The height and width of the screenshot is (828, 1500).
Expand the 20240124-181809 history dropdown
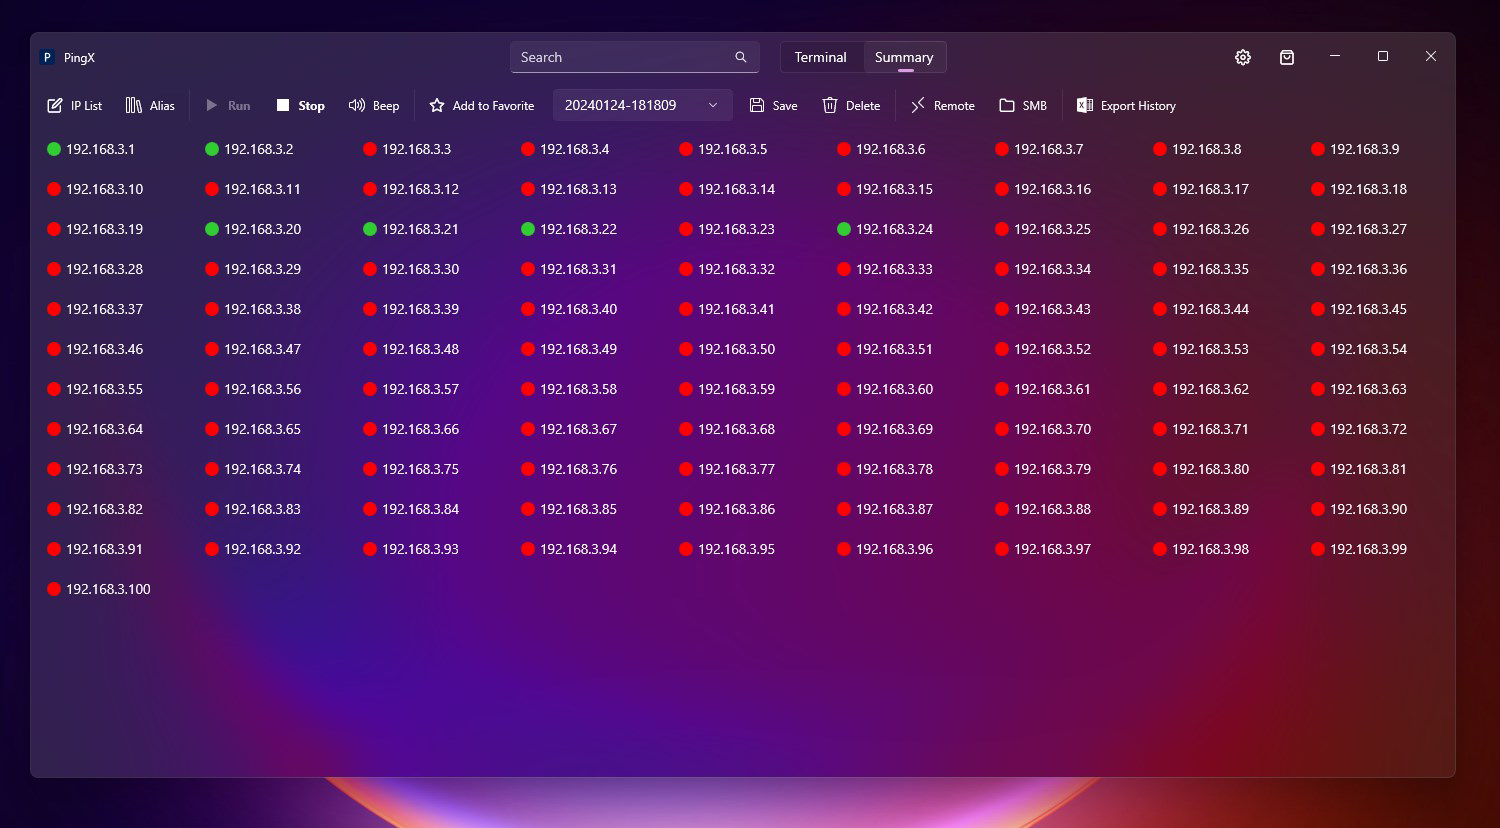point(642,105)
